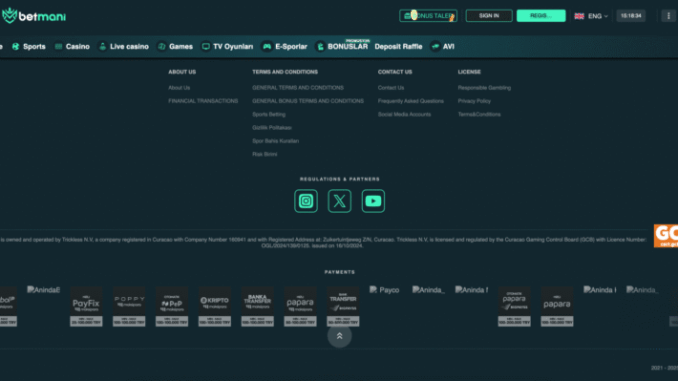The height and width of the screenshot is (381, 678).
Task: Open General Terms and Conditions link
Action: tap(298, 88)
